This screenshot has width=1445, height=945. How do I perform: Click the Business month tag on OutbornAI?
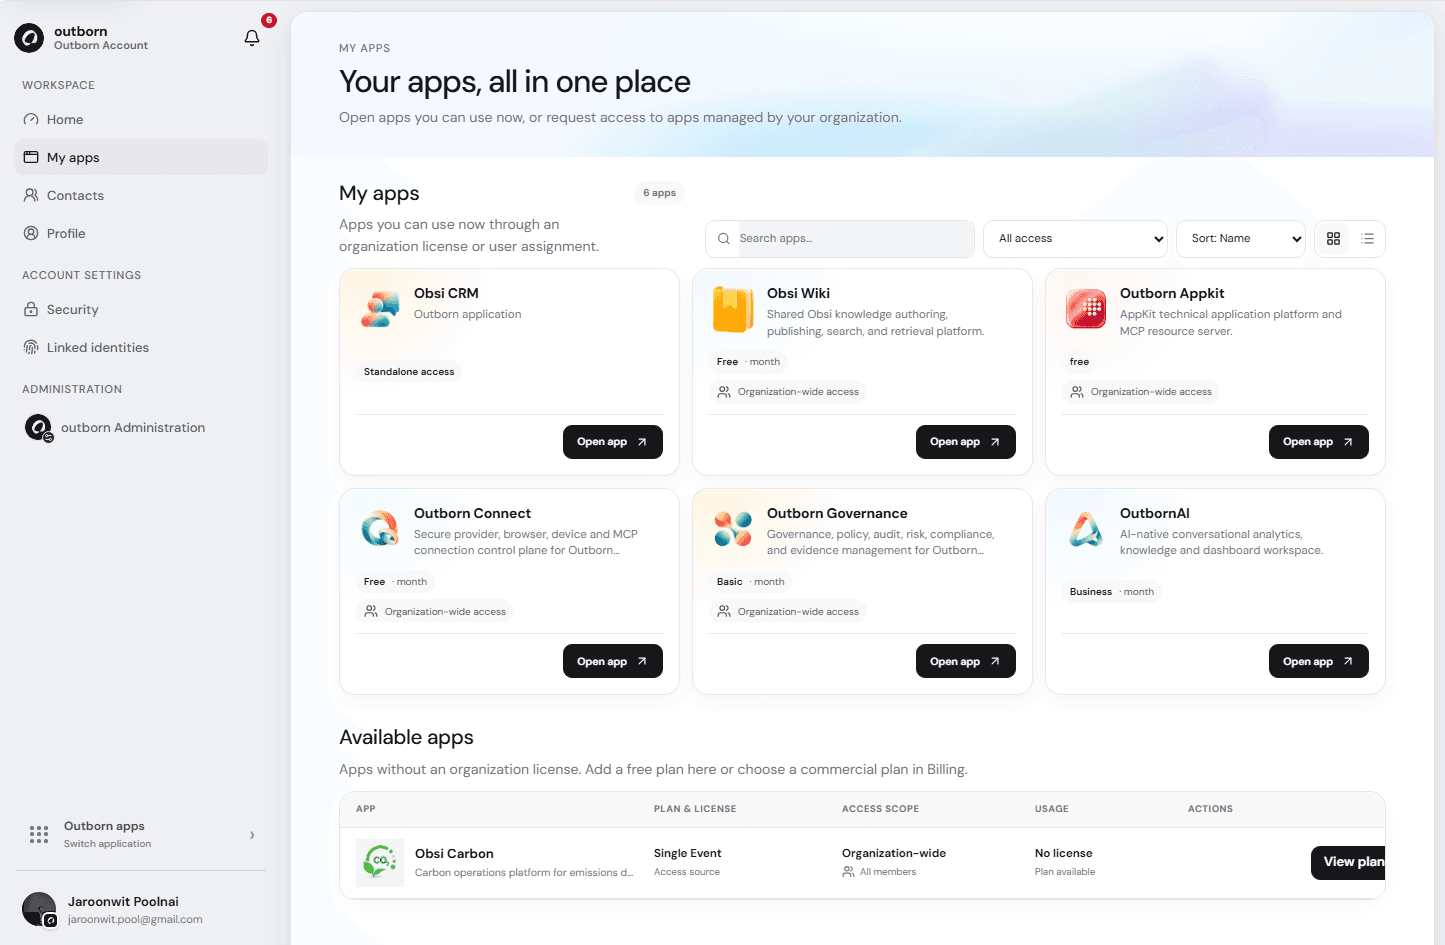(x=1112, y=592)
